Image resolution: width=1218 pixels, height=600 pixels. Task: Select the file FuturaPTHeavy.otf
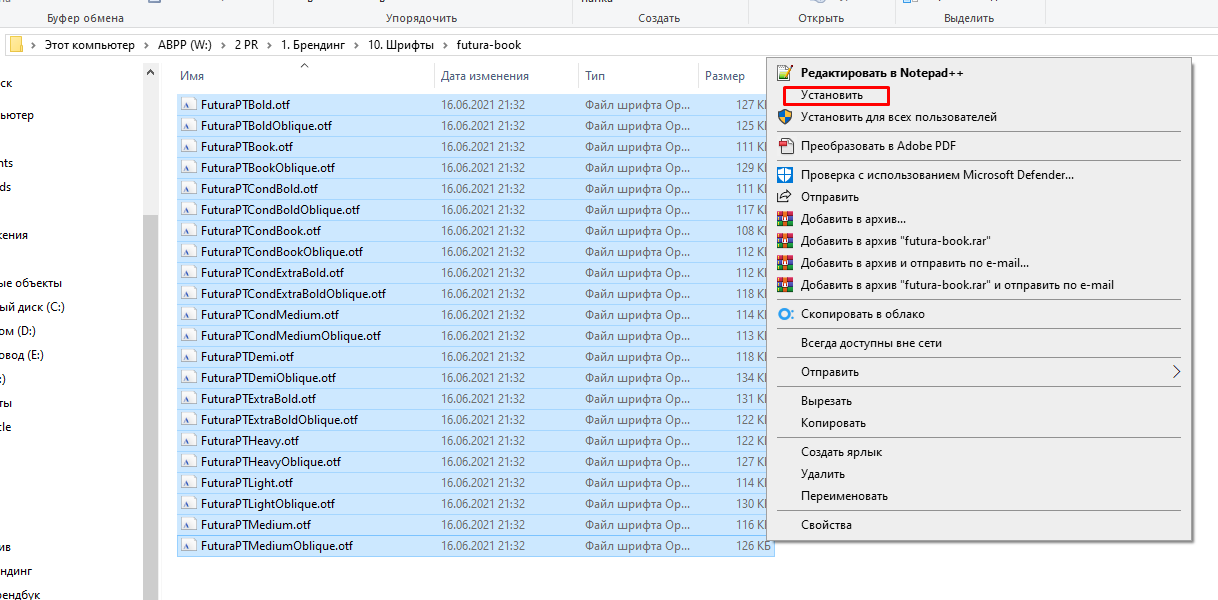[x=249, y=441]
